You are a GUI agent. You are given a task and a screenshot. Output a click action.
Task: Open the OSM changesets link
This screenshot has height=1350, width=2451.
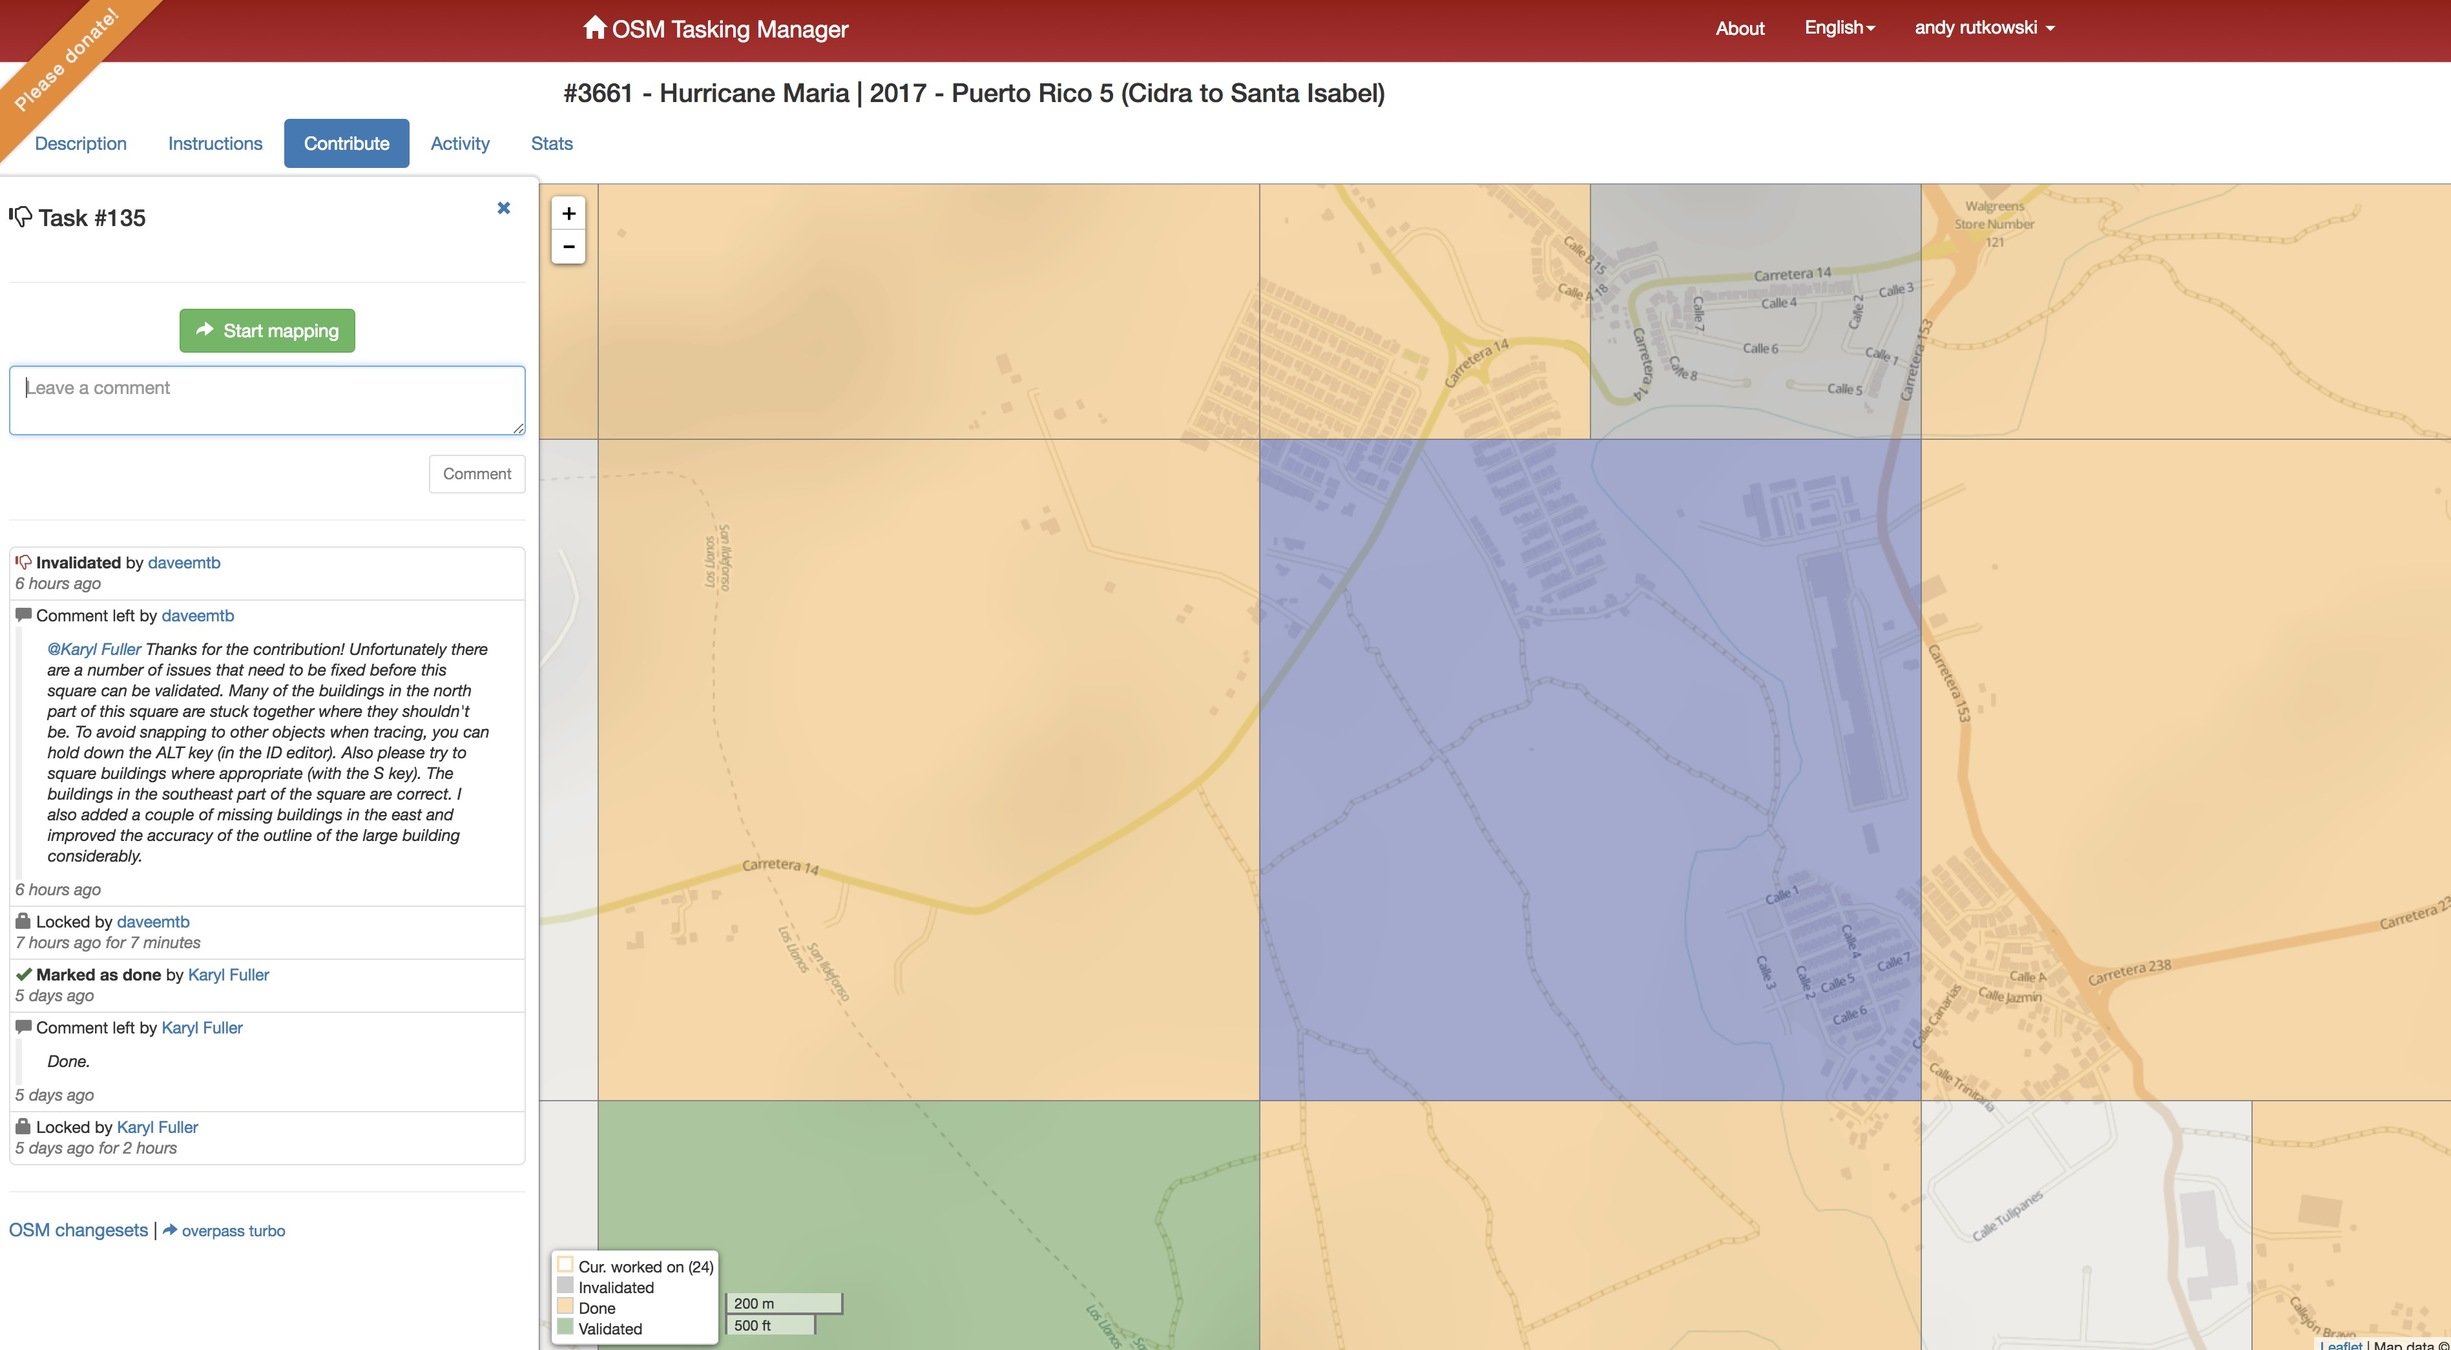click(x=78, y=1230)
